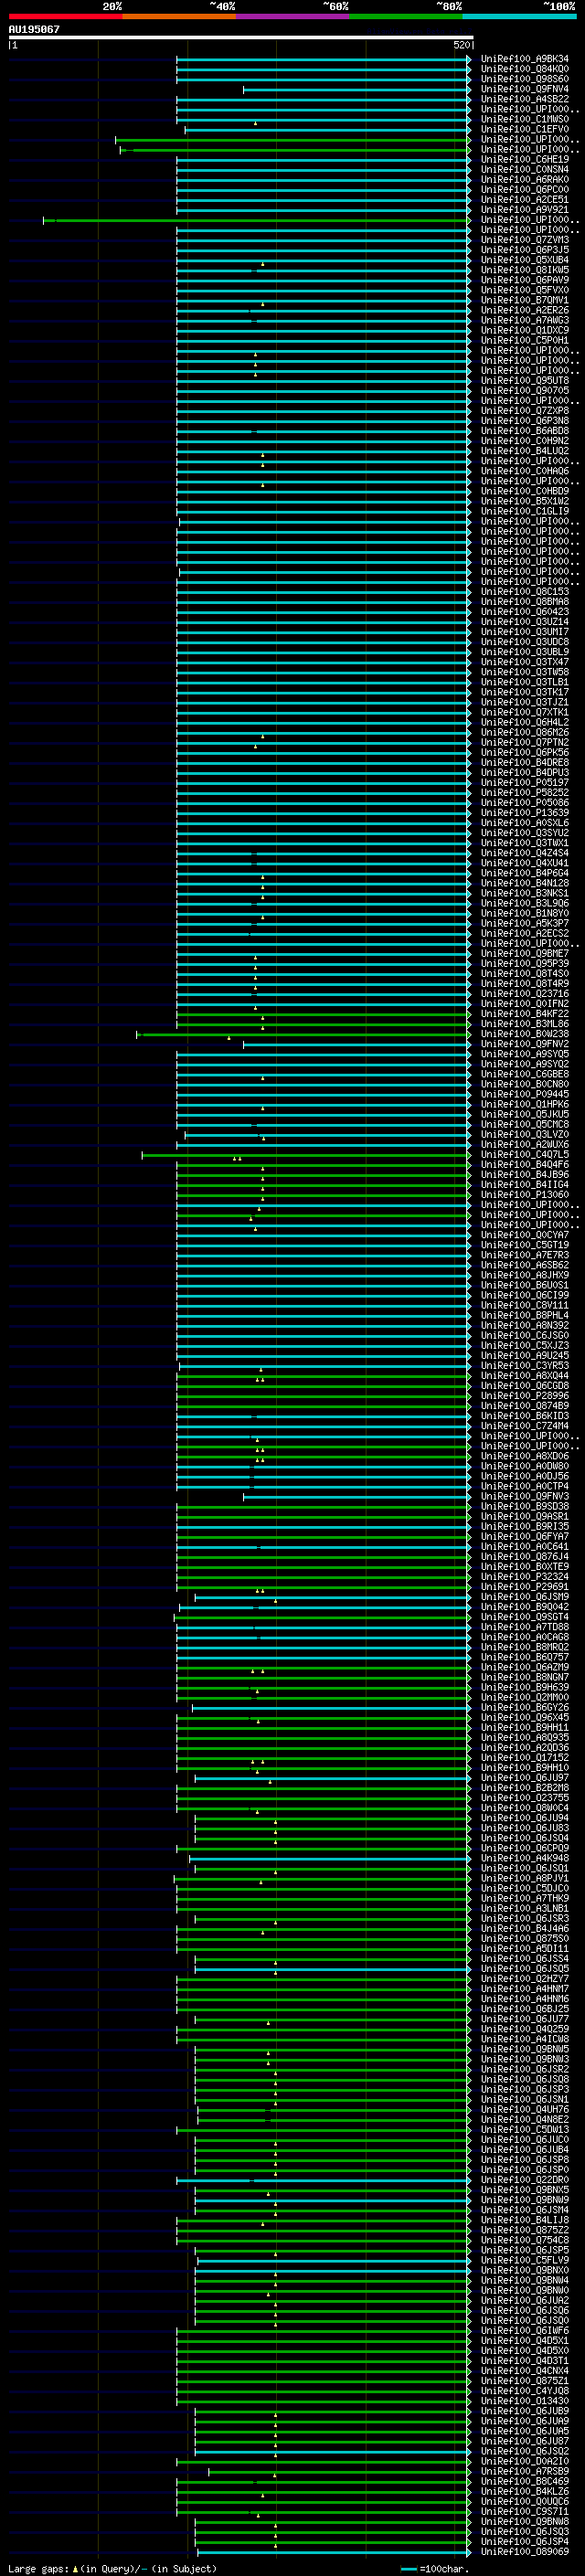Select the query name AU195067
Viewport: 585px width, 2576px height.
[x=34, y=29]
